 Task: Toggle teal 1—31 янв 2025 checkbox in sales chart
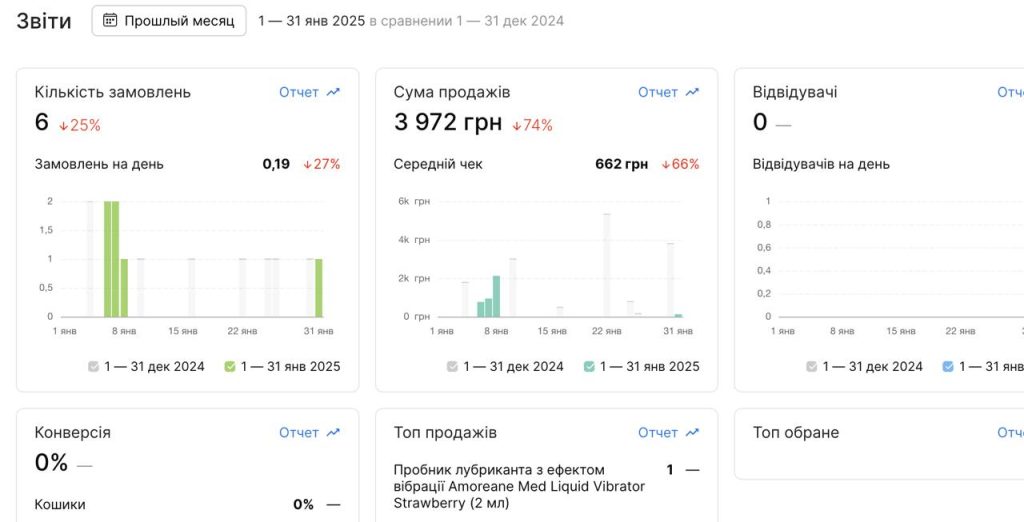pyautogui.click(x=589, y=367)
